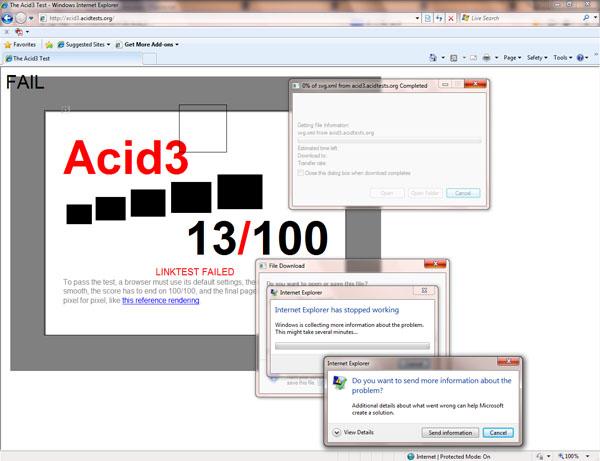Click the Internet zone globe icon
Screen dimensions: 600x461
coord(411,456)
